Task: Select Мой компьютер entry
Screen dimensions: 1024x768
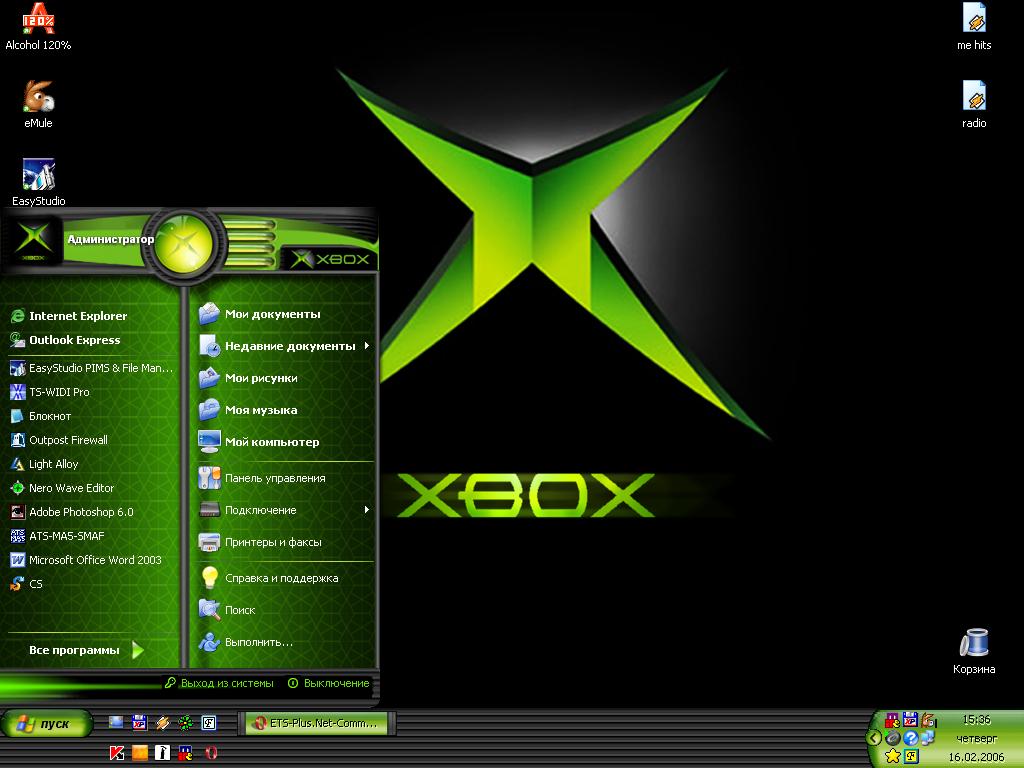Action: pyautogui.click(x=271, y=442)
